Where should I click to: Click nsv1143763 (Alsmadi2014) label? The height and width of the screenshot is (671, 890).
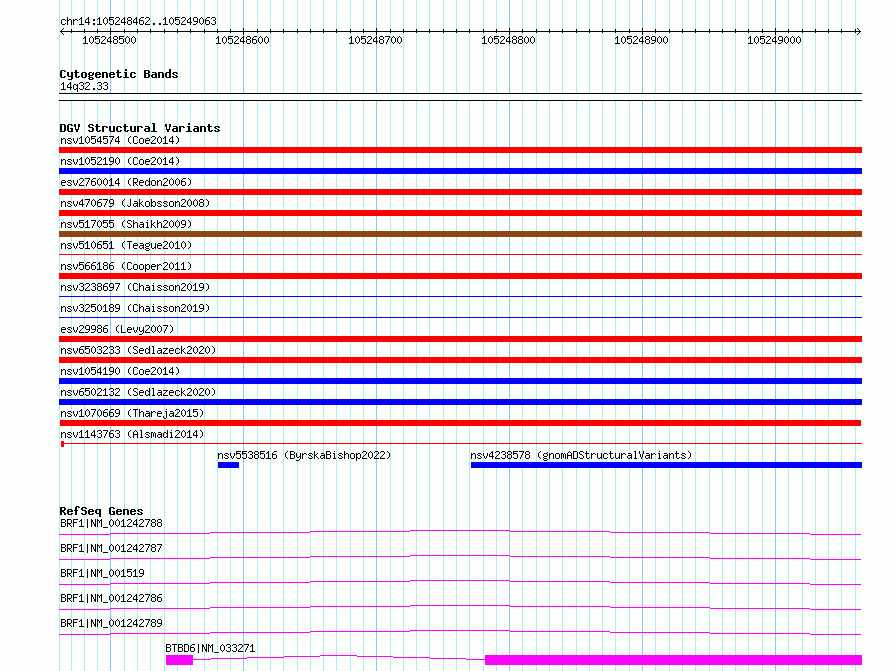[132, 434]
